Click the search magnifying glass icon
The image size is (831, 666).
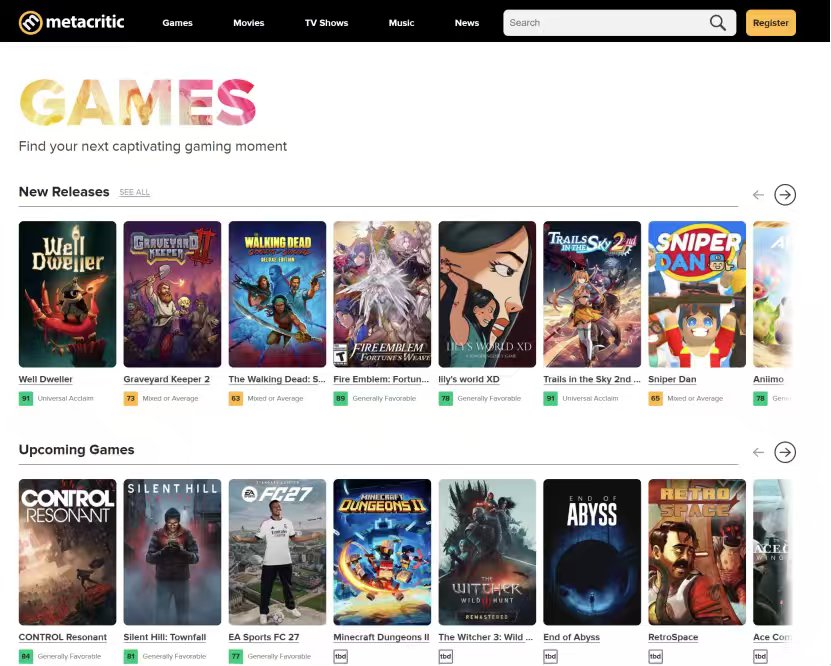[718, 23]
